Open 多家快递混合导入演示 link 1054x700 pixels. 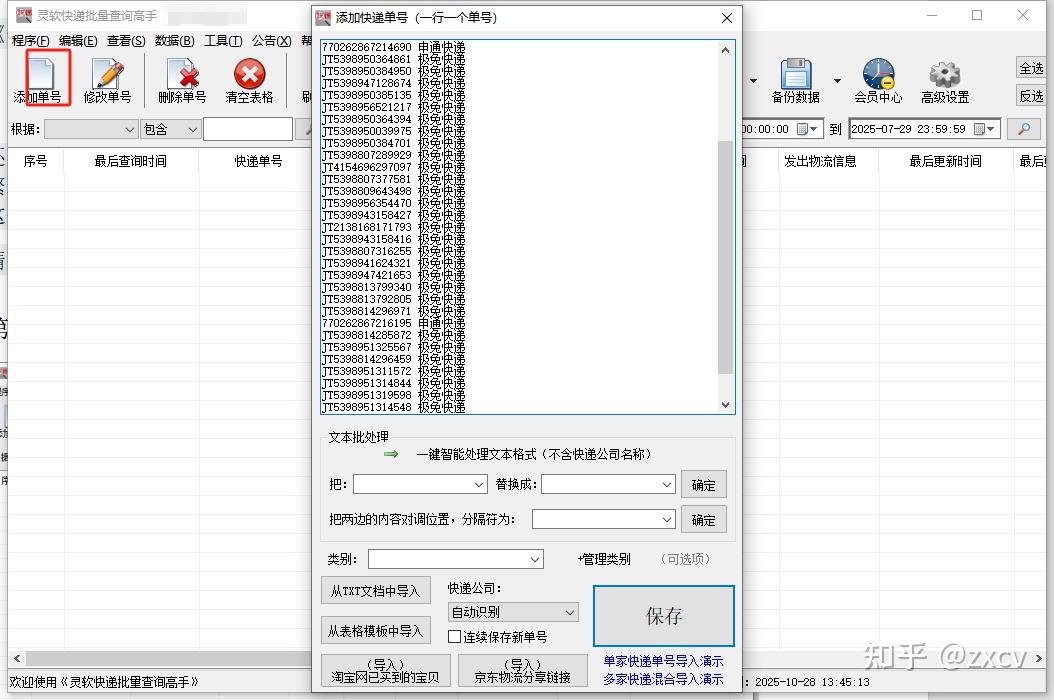(663, 679)
